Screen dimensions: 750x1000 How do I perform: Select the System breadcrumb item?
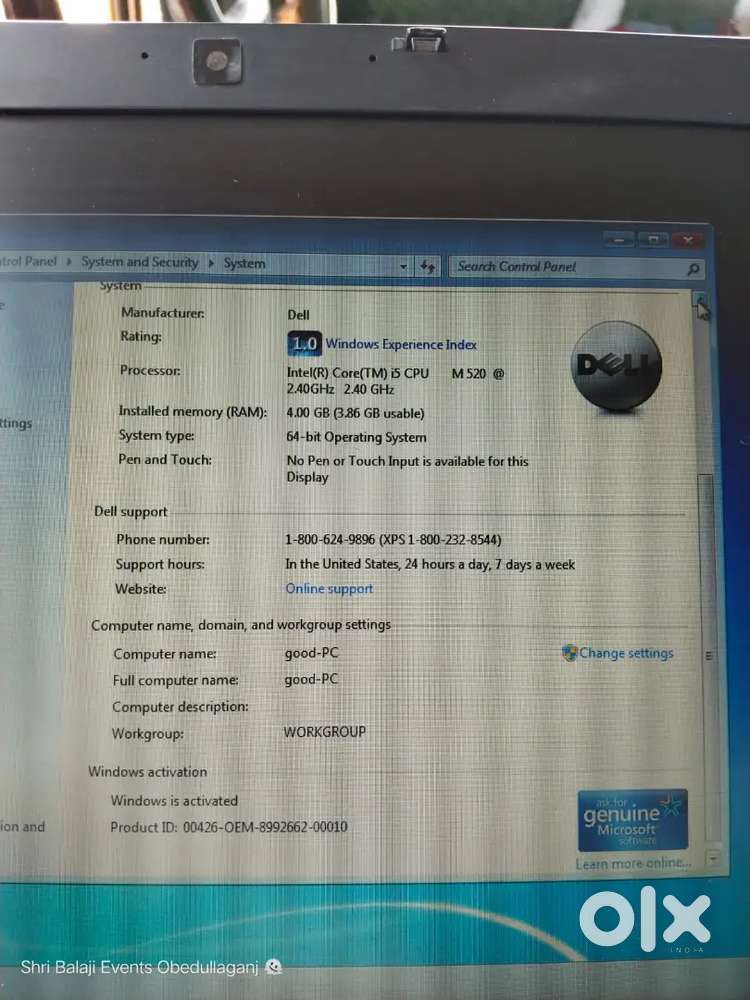click(244, 263)
